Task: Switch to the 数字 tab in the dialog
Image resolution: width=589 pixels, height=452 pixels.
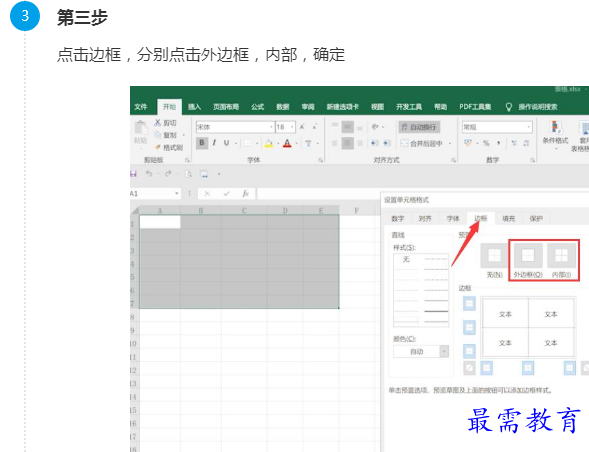Action: (x=397, y=219)
